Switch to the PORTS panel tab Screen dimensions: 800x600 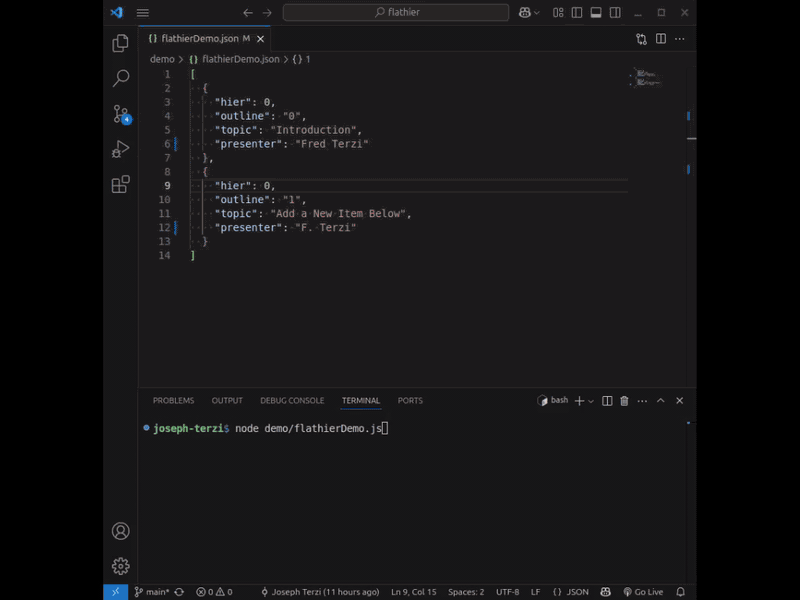point(410,401)
